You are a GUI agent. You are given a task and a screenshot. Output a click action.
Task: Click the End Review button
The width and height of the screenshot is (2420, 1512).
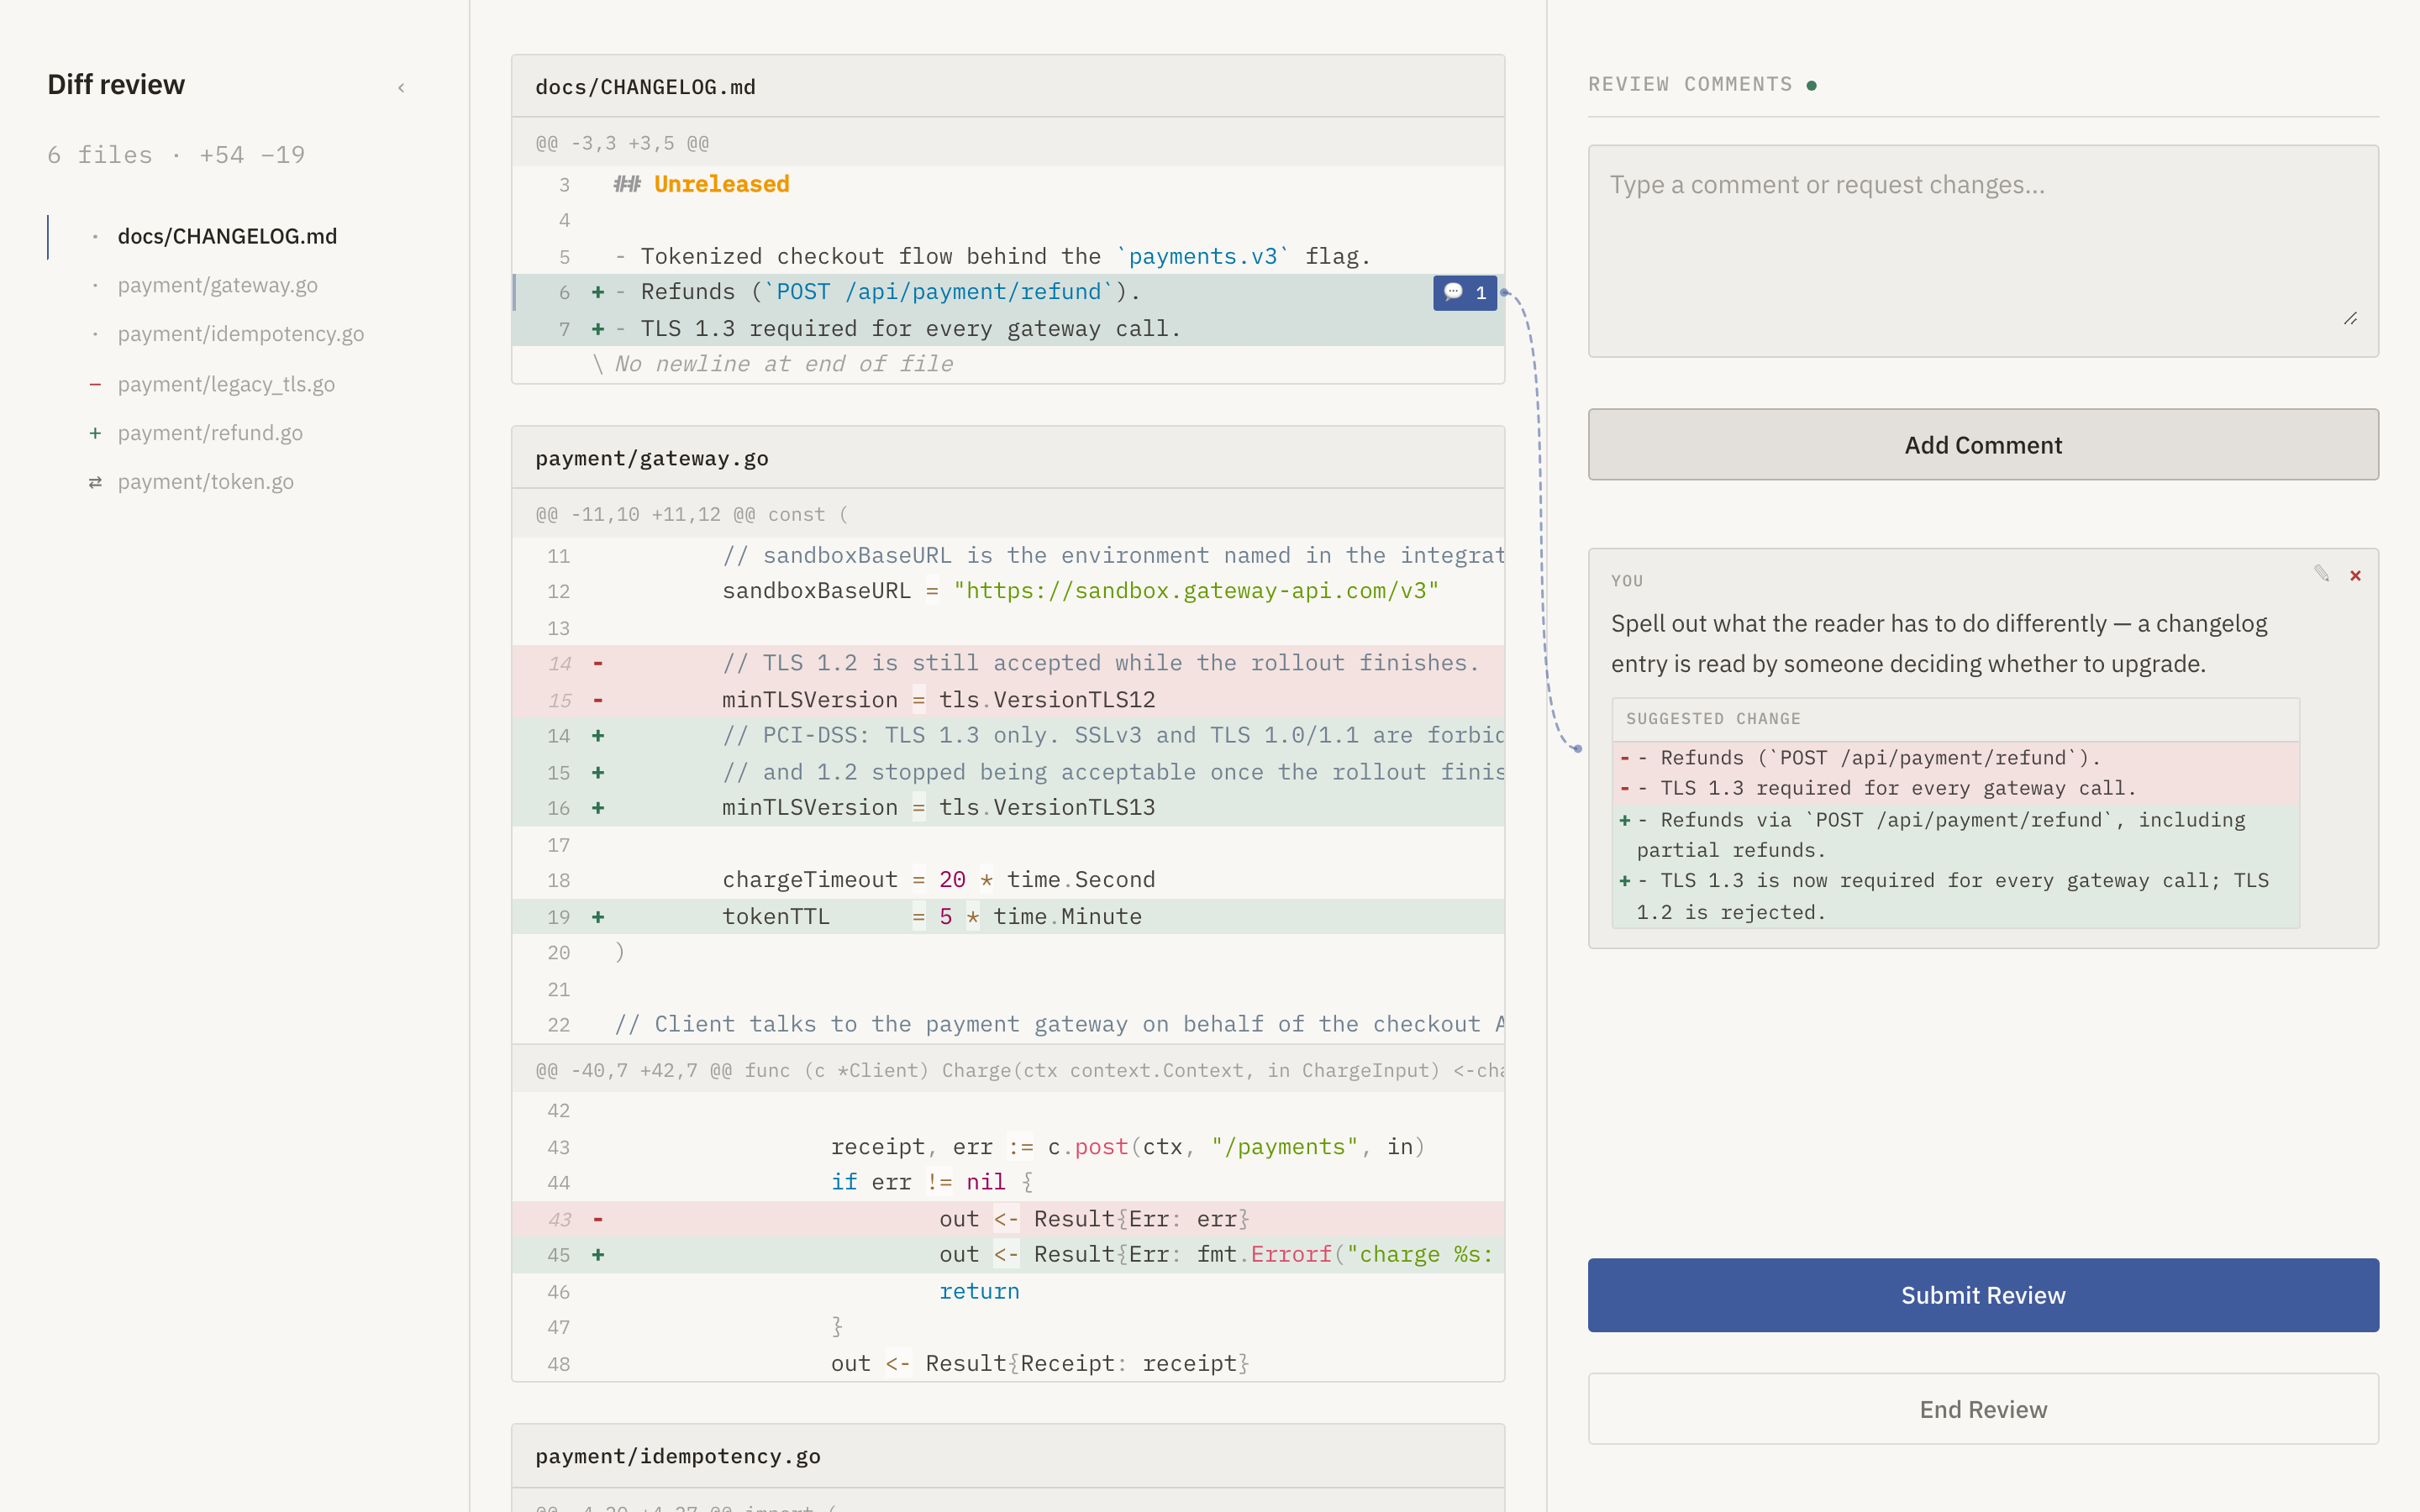tap(1983, 1409)
